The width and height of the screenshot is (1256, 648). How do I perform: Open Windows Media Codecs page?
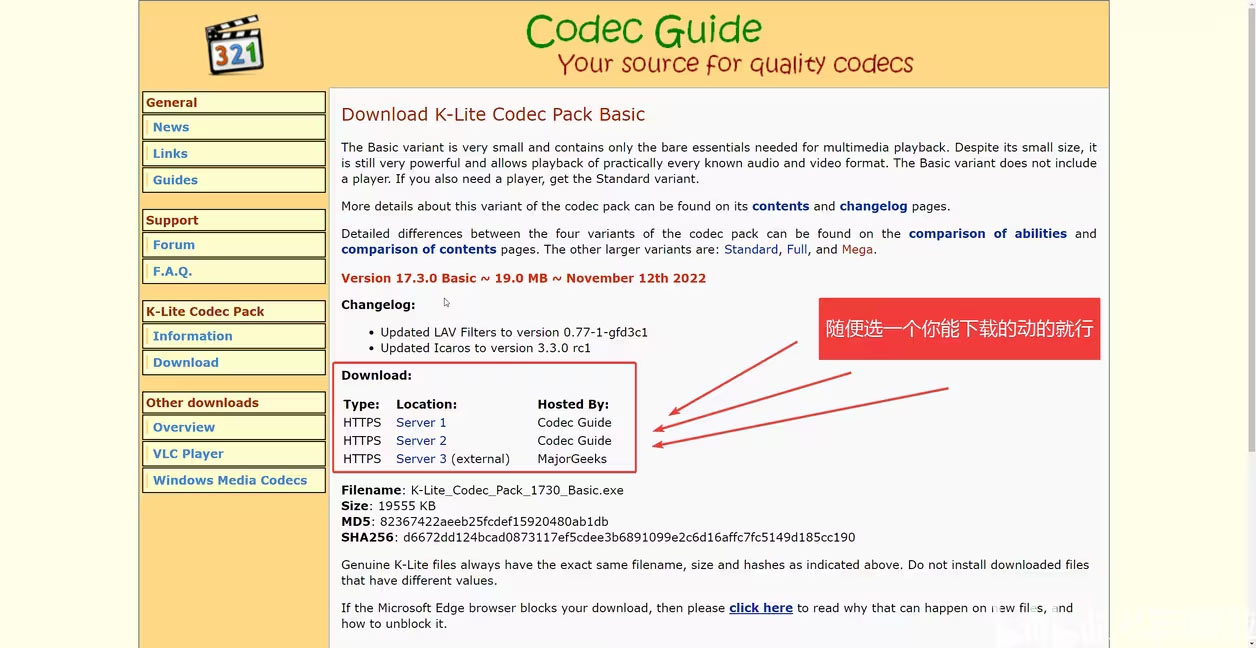click(230, 480)
